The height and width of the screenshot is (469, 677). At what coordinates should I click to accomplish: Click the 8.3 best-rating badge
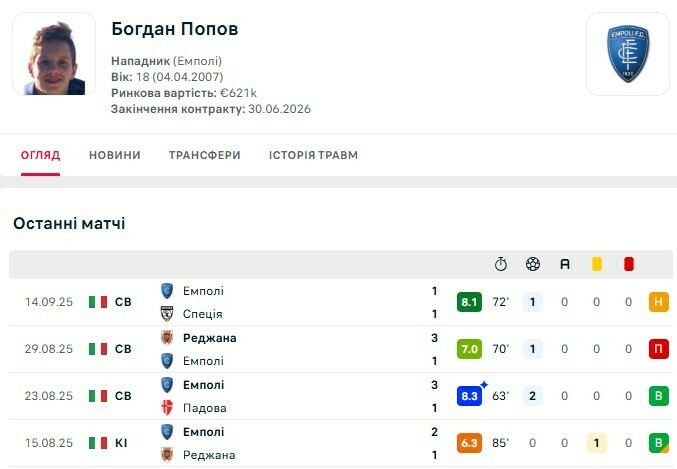[x=470, y=396]
